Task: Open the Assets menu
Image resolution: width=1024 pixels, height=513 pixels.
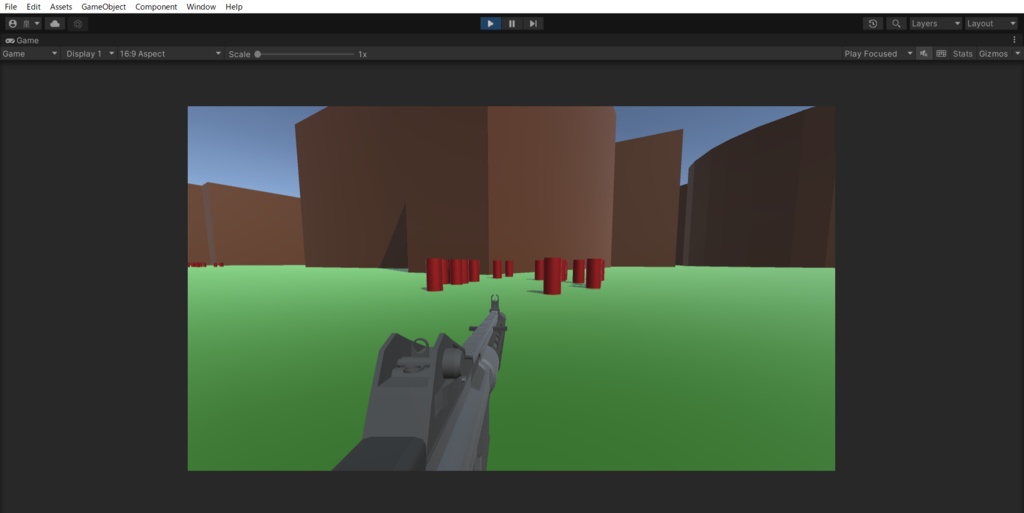Action: click(x=61, y=7)
